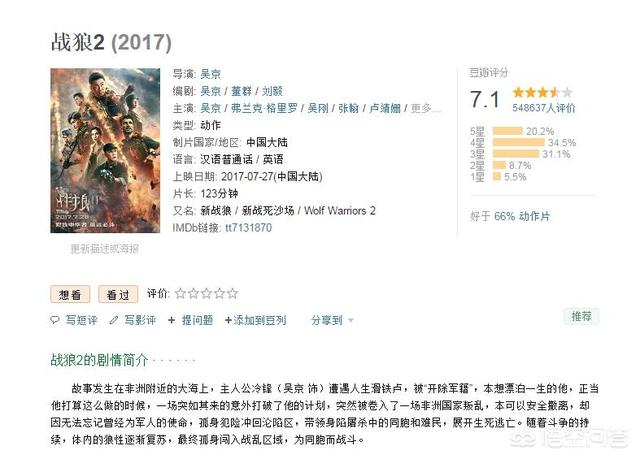Image resolution: width=640 pixels, height=459 pixels.
Task: Click the 写影评 pencil icon
Action: pyautogui.click(x=116, y=320)
